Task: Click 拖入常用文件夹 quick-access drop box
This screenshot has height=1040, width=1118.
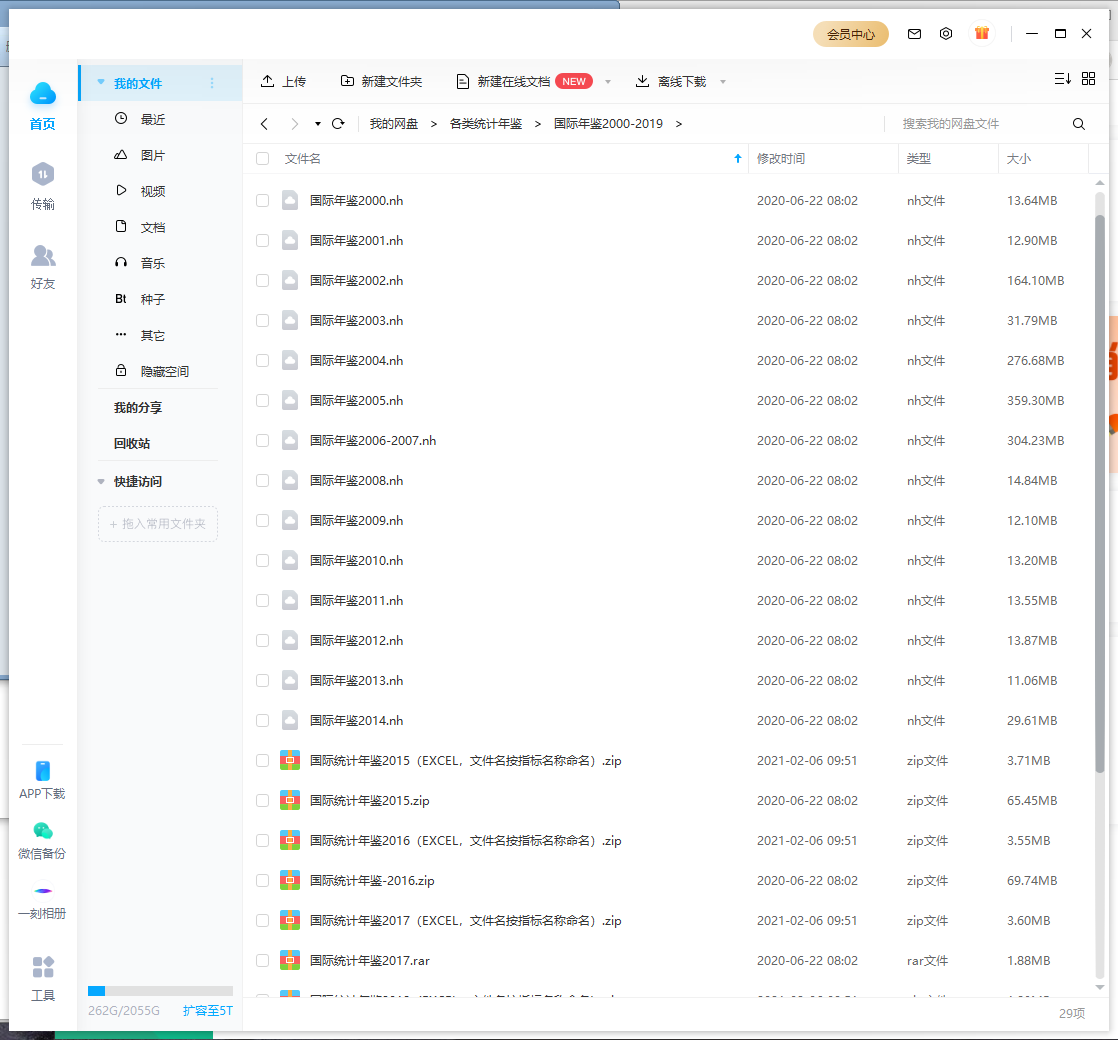Action: point(158,524)
